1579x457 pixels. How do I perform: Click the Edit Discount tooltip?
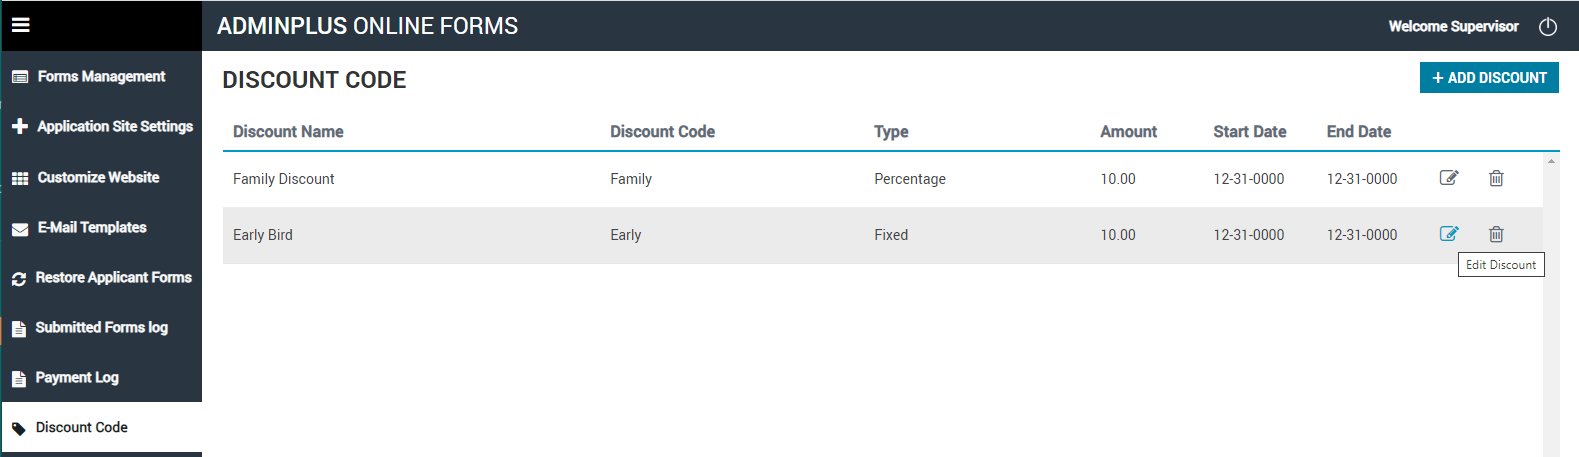[1501, 265]
